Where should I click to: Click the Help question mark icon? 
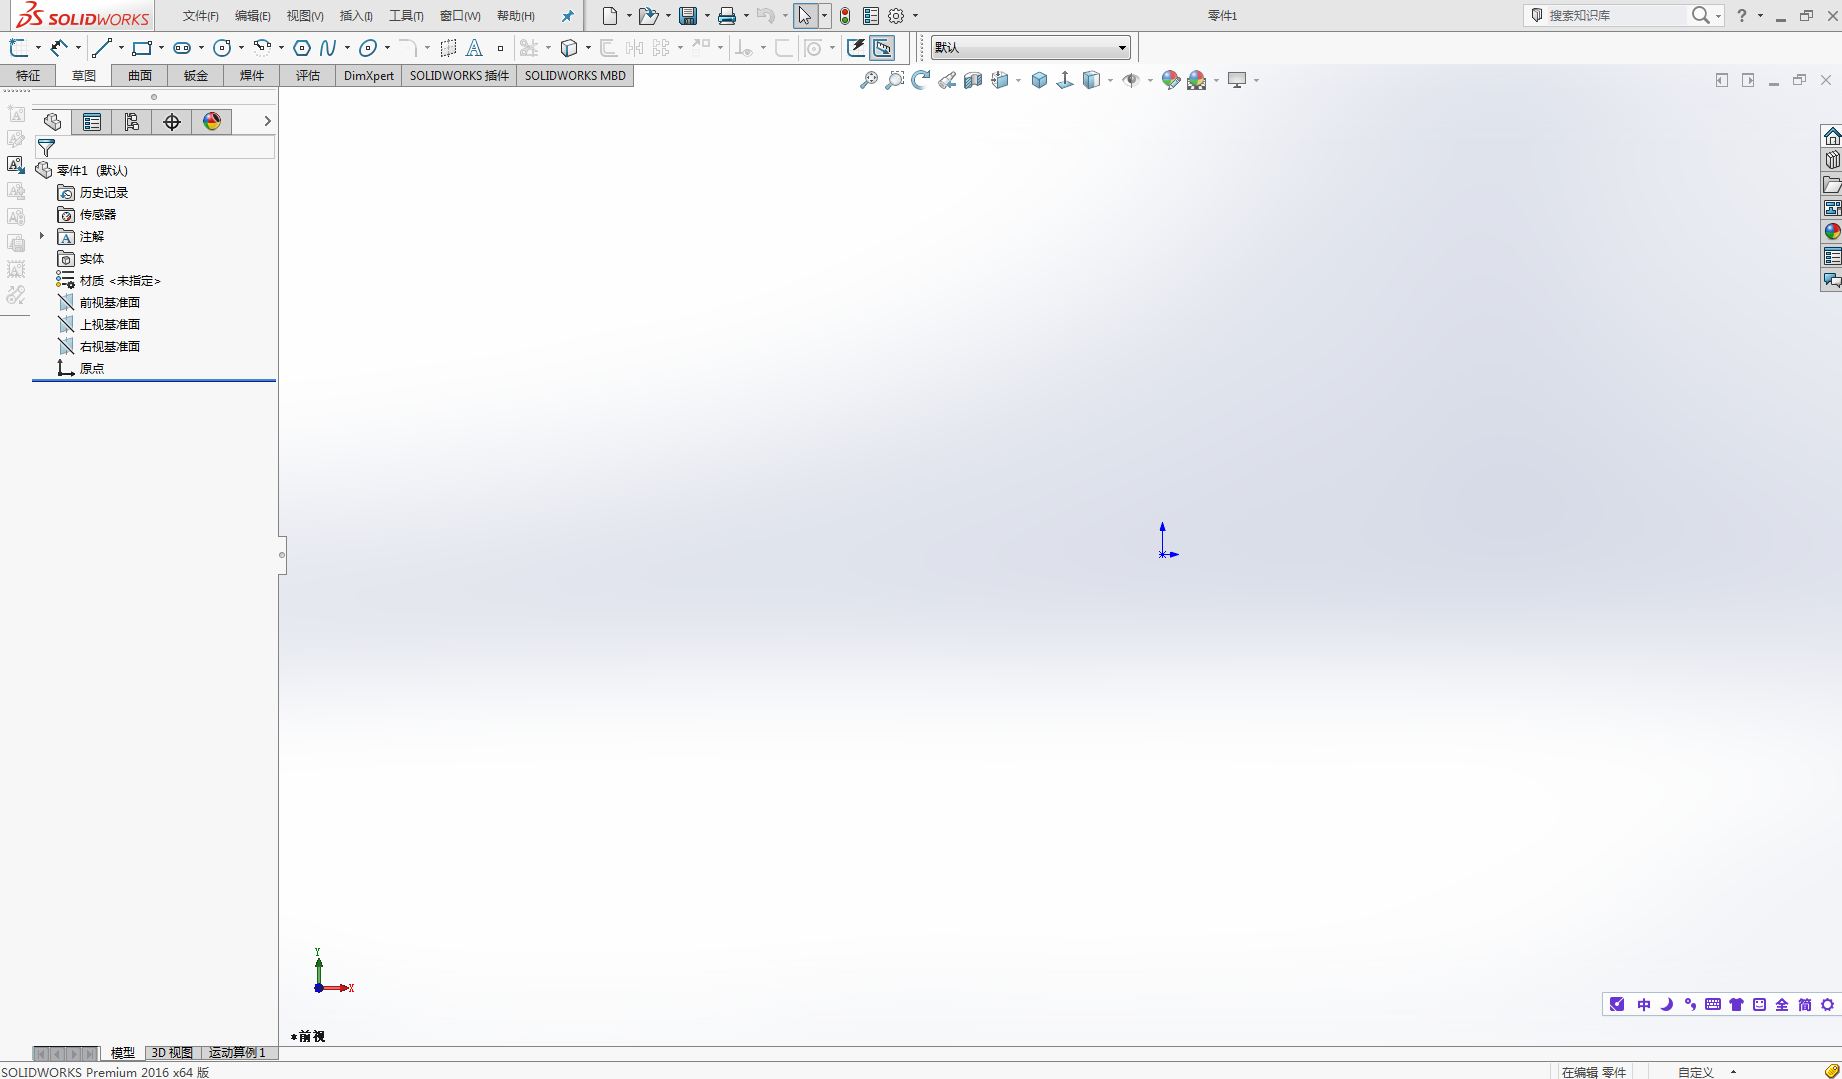click(x=1742, y=16)
